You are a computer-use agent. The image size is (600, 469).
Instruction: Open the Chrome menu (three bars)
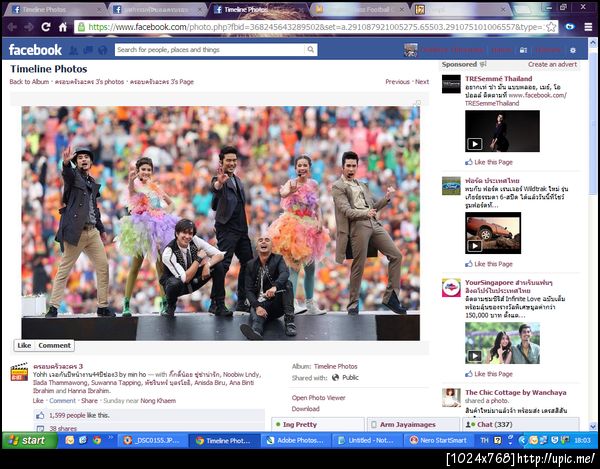[x=588, y=27]
